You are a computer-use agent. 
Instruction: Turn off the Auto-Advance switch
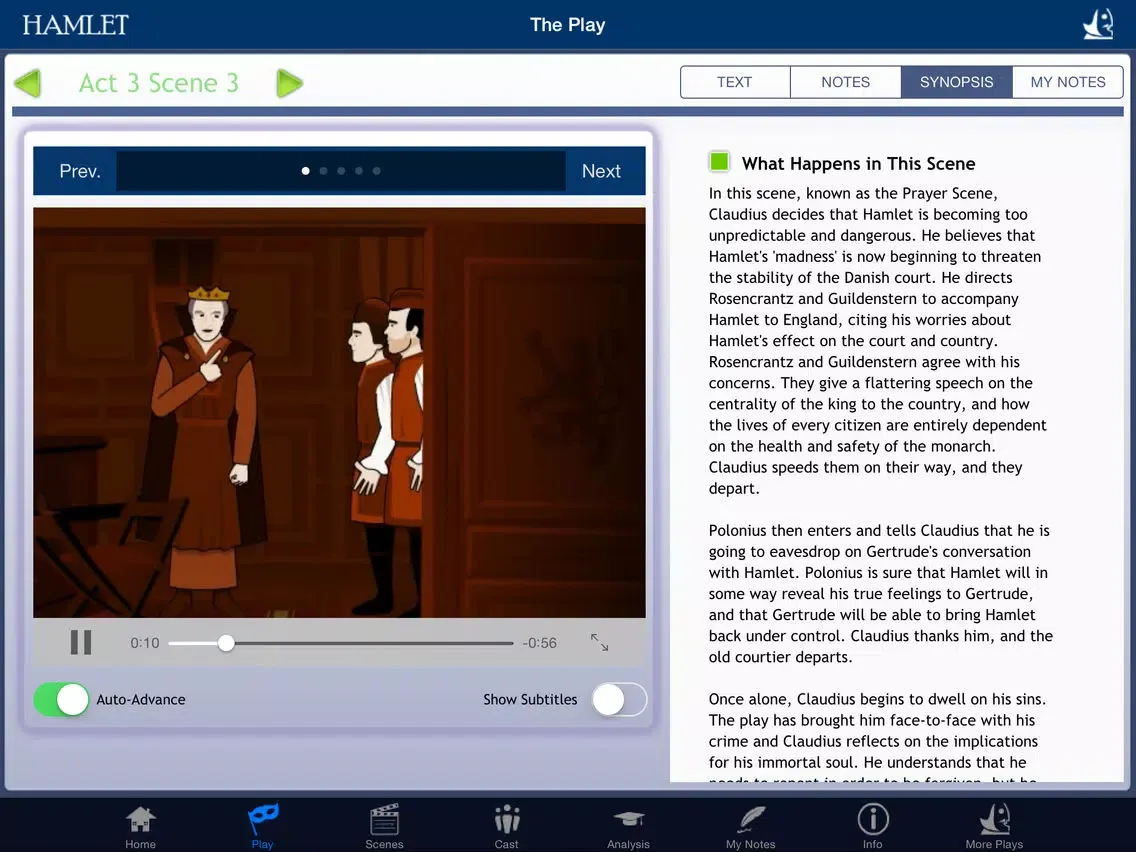coord(62,699)
